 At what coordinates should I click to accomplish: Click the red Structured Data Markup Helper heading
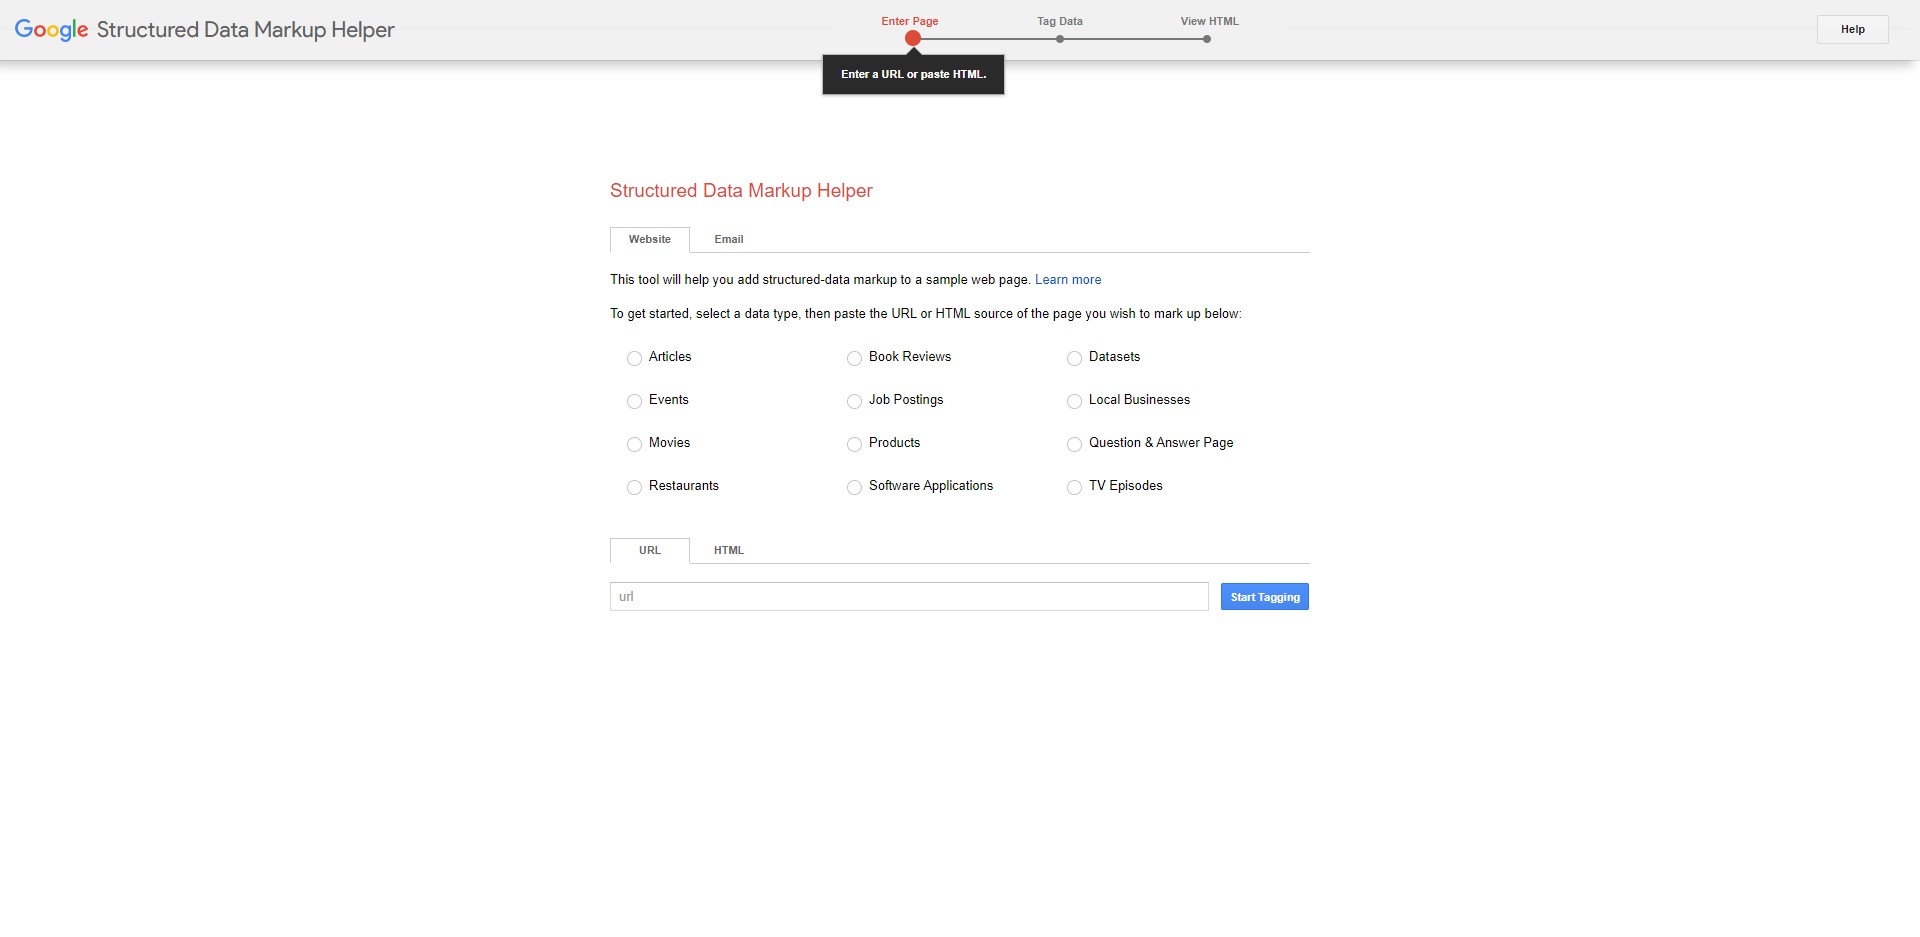tap(741, 191)
